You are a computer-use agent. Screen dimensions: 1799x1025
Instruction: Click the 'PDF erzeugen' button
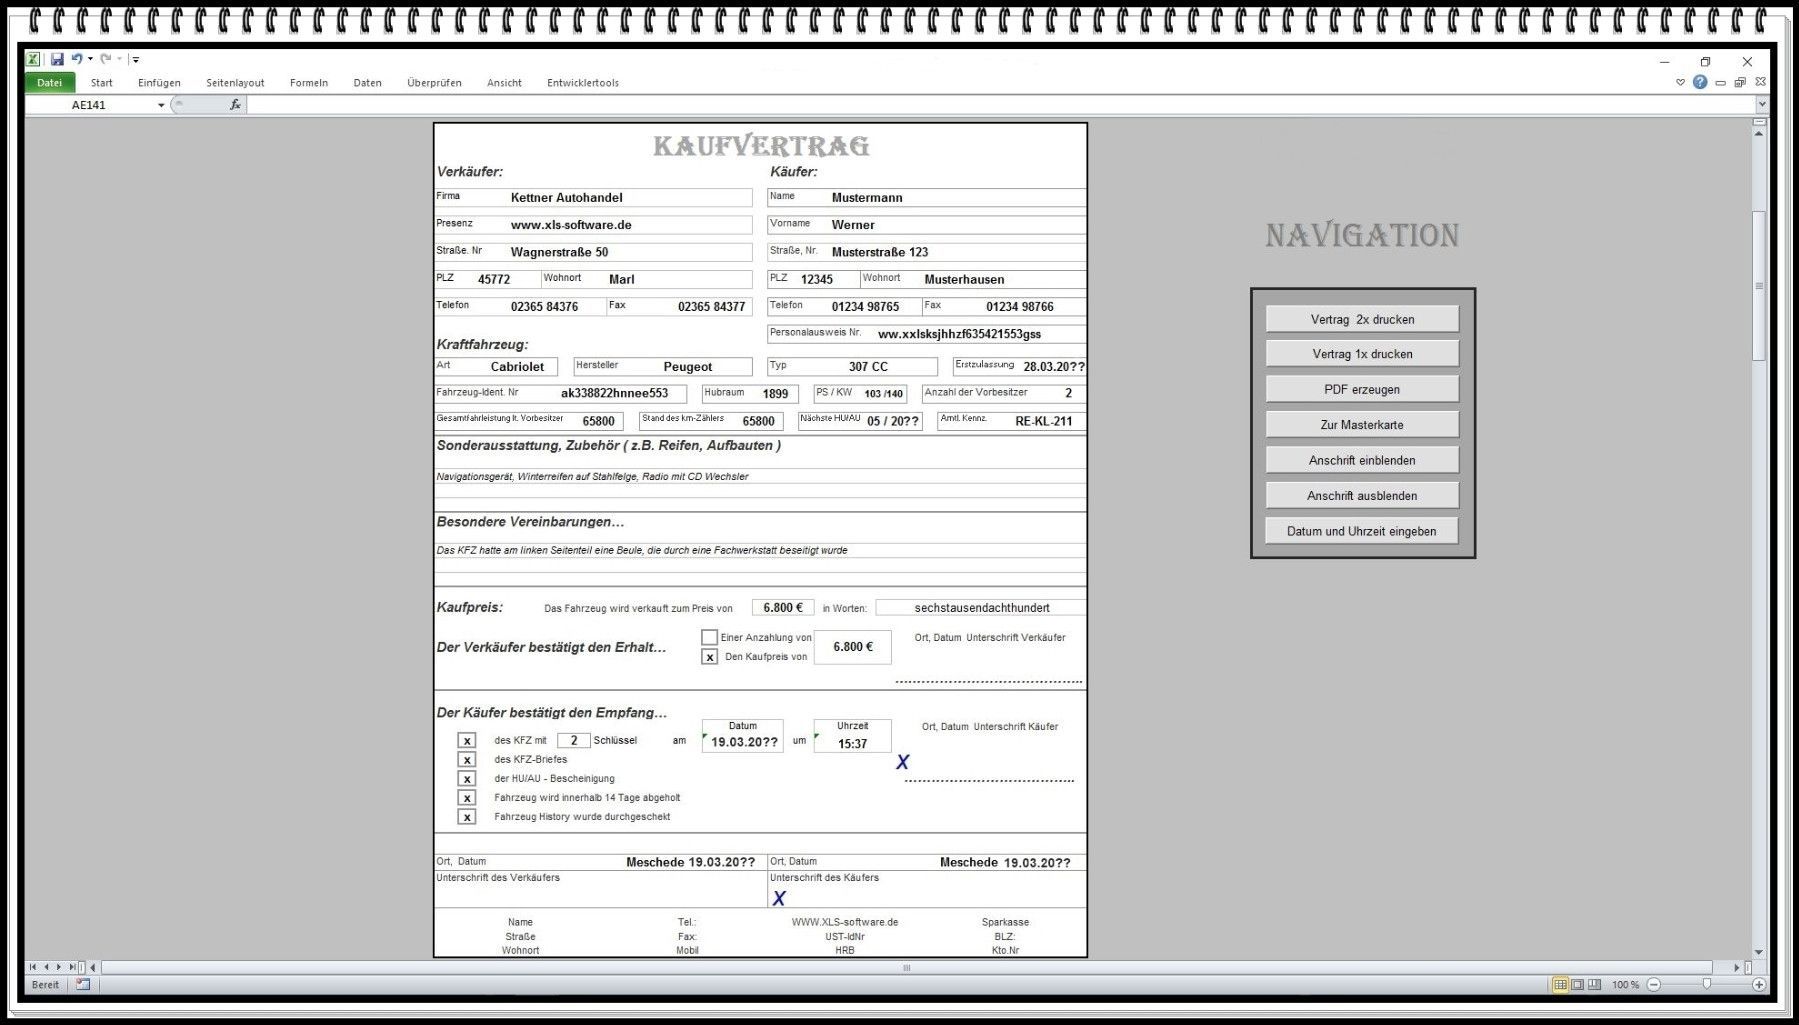click(x=1362, y=390)
